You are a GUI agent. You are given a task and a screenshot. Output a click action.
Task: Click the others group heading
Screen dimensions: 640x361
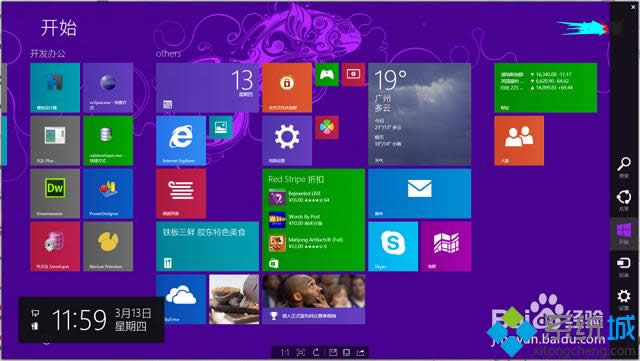point(168,53)
